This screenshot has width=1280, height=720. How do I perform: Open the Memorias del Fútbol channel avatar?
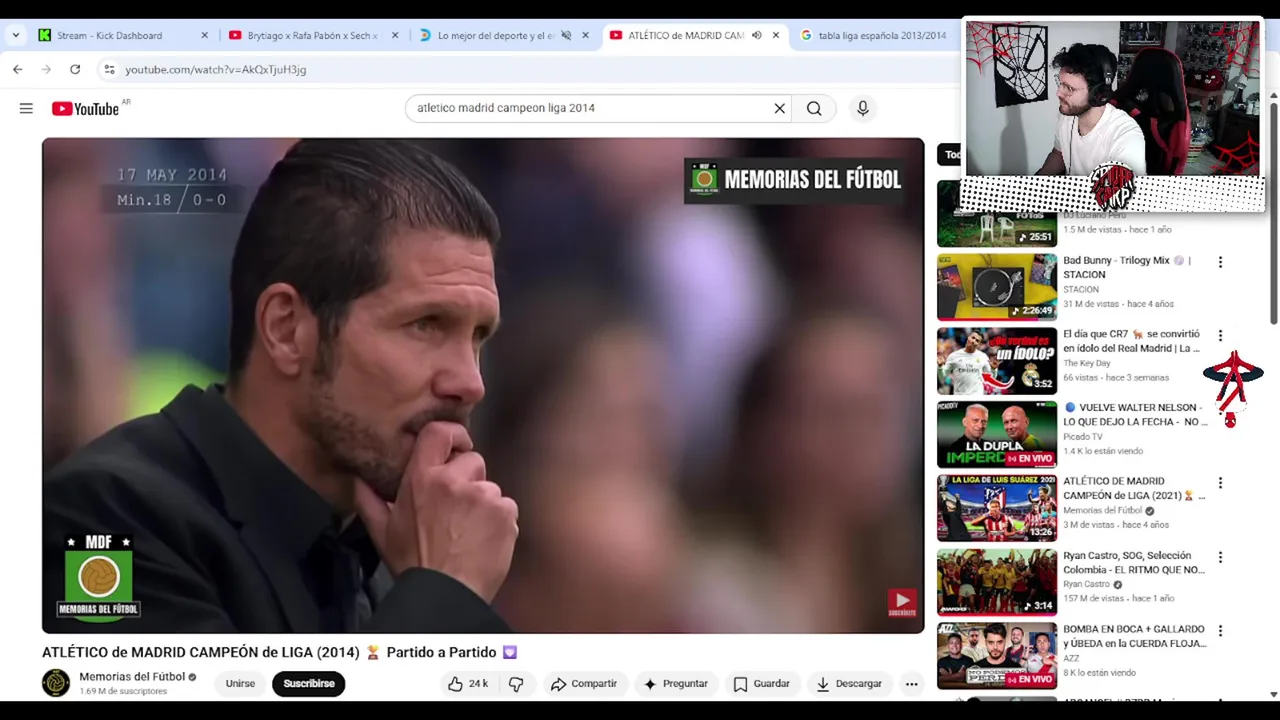coord(56,683)
